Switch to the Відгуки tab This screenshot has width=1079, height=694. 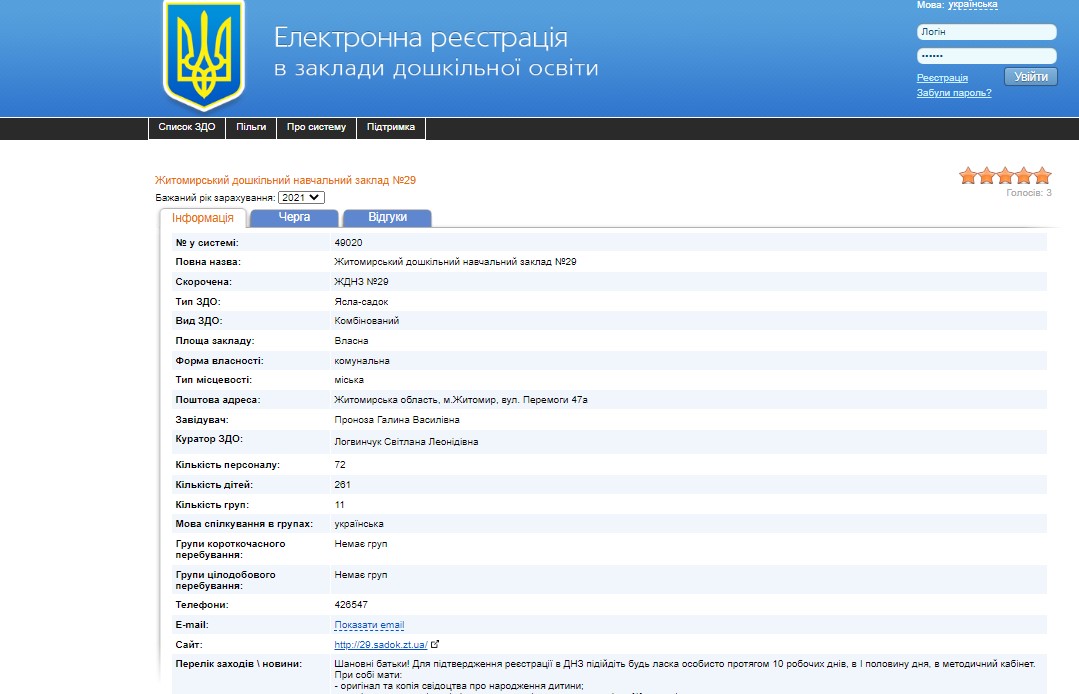click(x=387, y=217)
